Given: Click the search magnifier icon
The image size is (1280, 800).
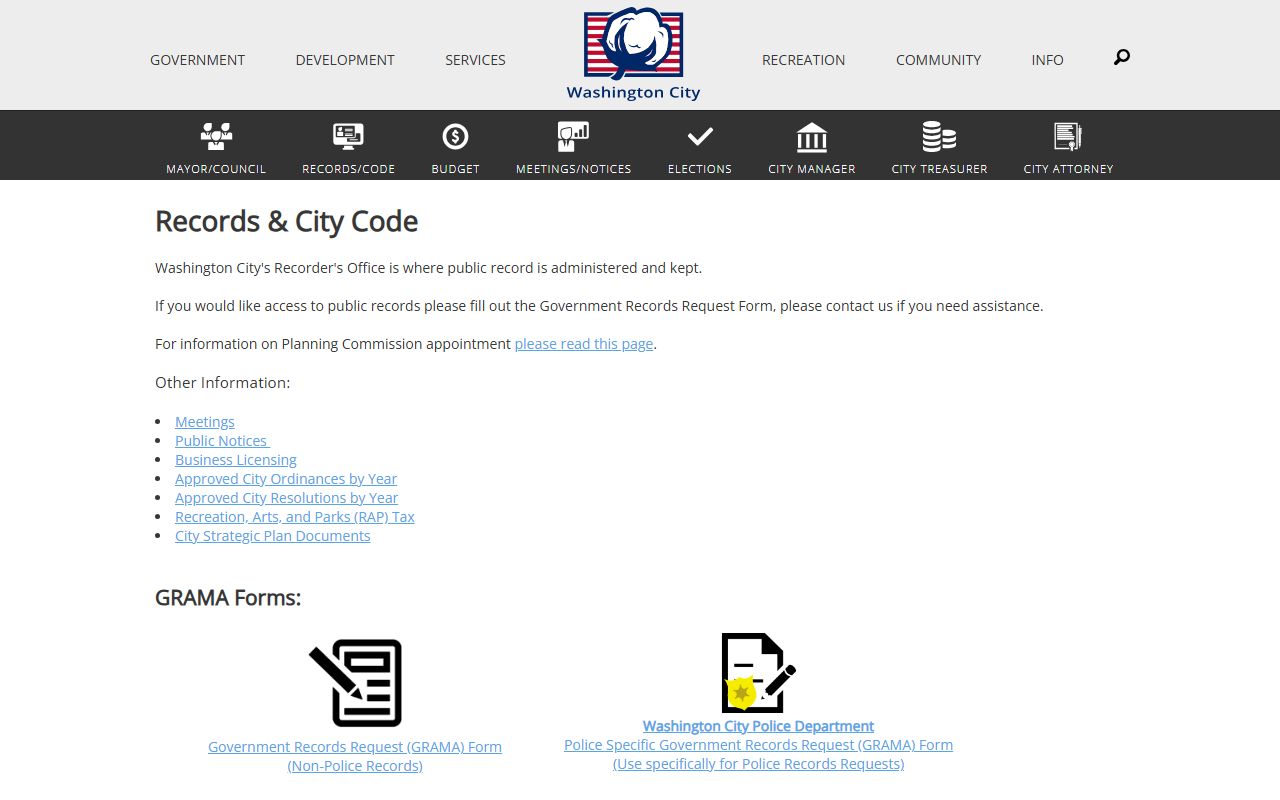Looking at the screenshot, I should 1122,58.
